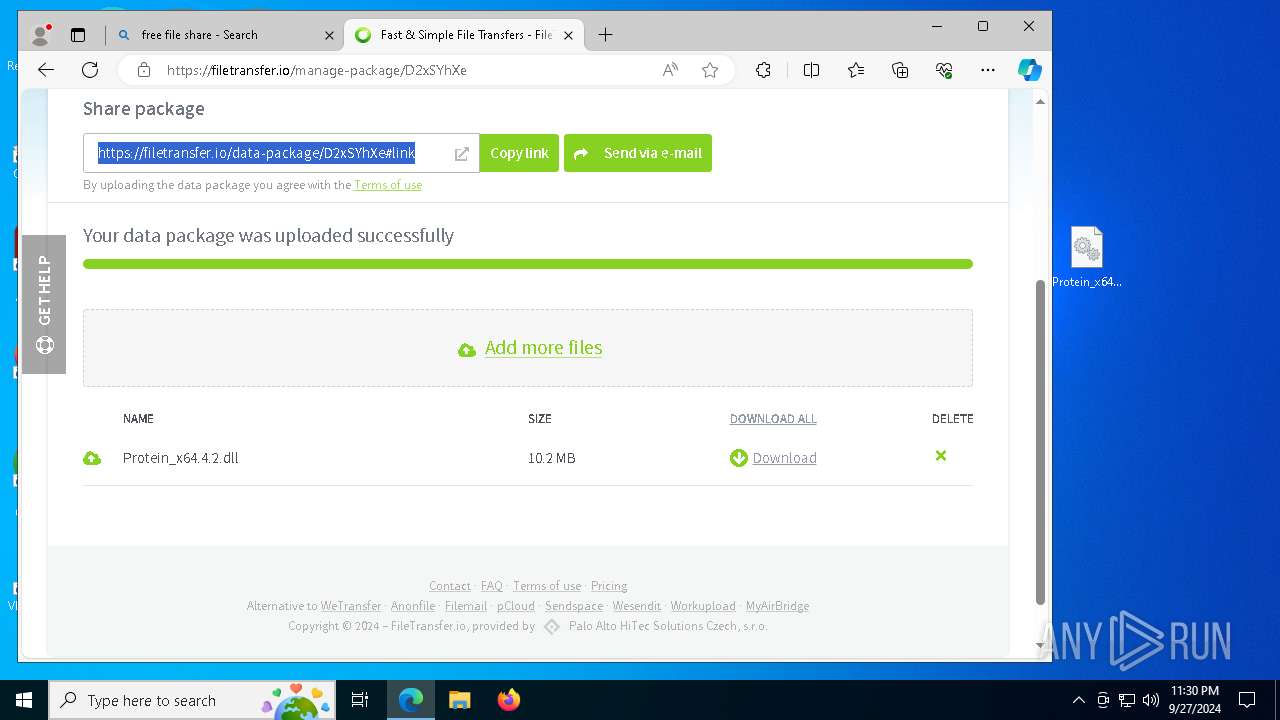Open Firefox from the taskbar
This screenshot has height=720, width=1280.
pyautogui.click(x=508, y=700)
